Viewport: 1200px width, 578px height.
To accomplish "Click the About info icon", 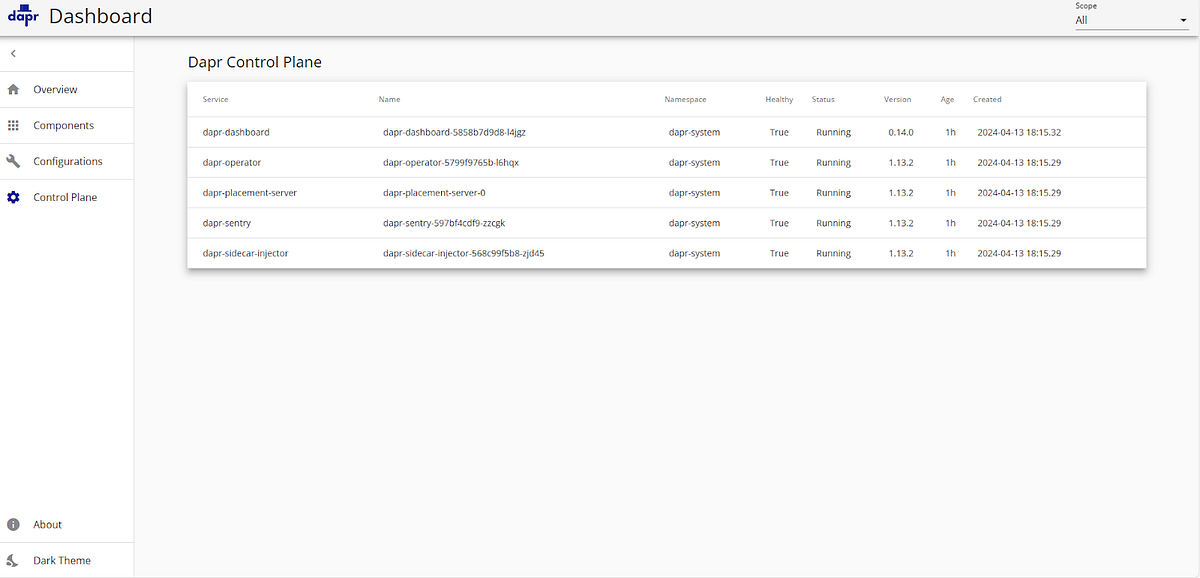I will [x=11, y=524].
